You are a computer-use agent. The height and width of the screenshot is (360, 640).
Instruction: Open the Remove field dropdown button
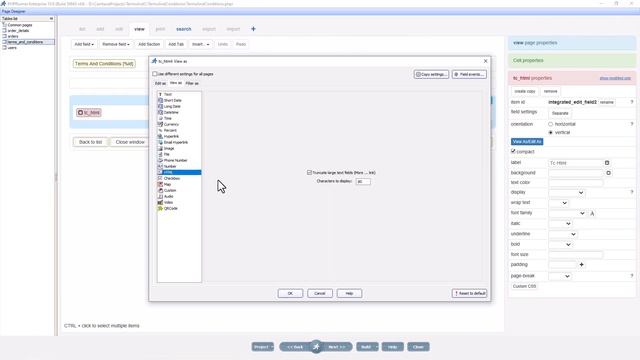point(116,44)
